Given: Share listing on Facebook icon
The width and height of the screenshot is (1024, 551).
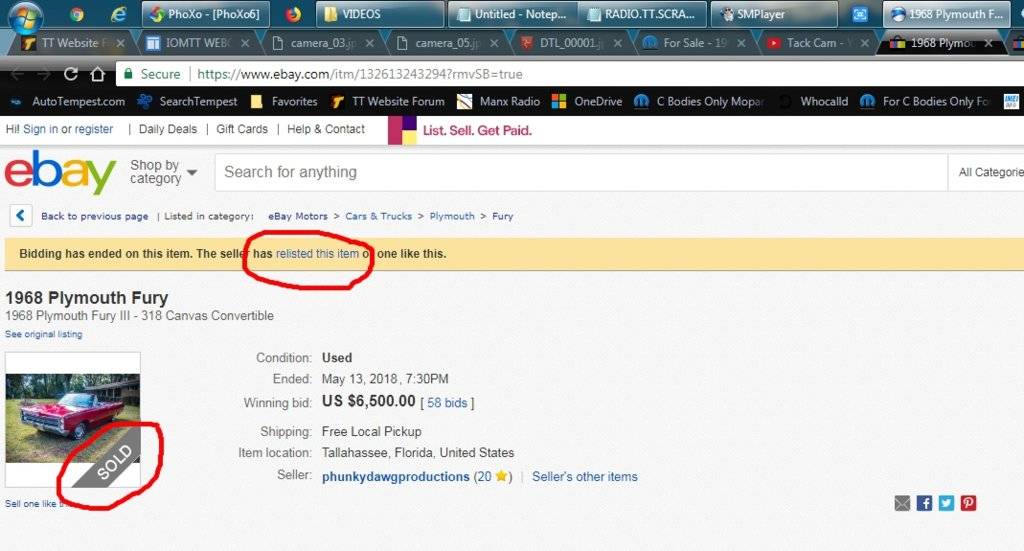Looking at the screenshot, I should click(925, 503).
